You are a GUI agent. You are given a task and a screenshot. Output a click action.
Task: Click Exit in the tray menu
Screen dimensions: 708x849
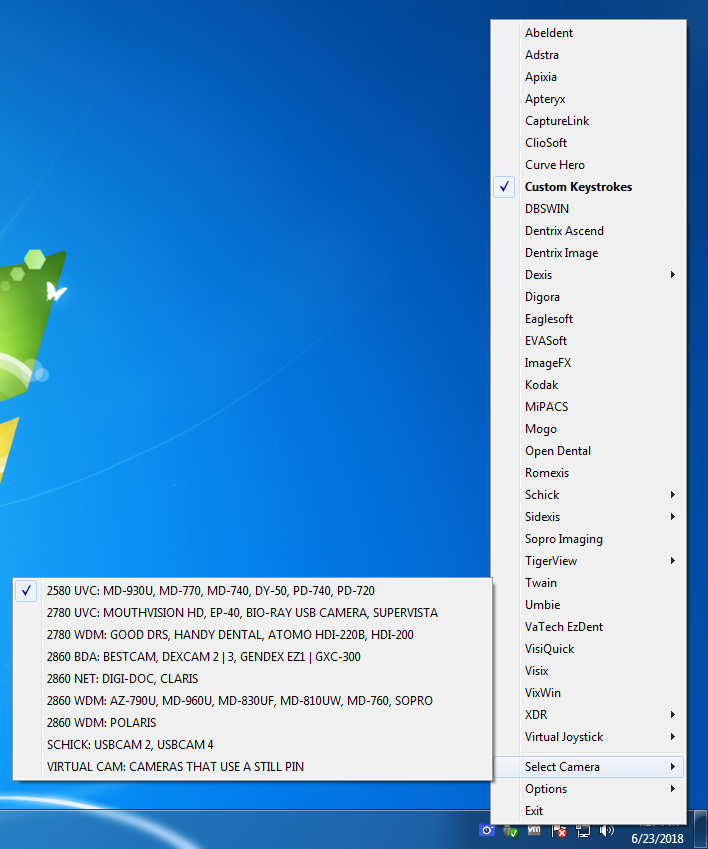coord(588,811)
